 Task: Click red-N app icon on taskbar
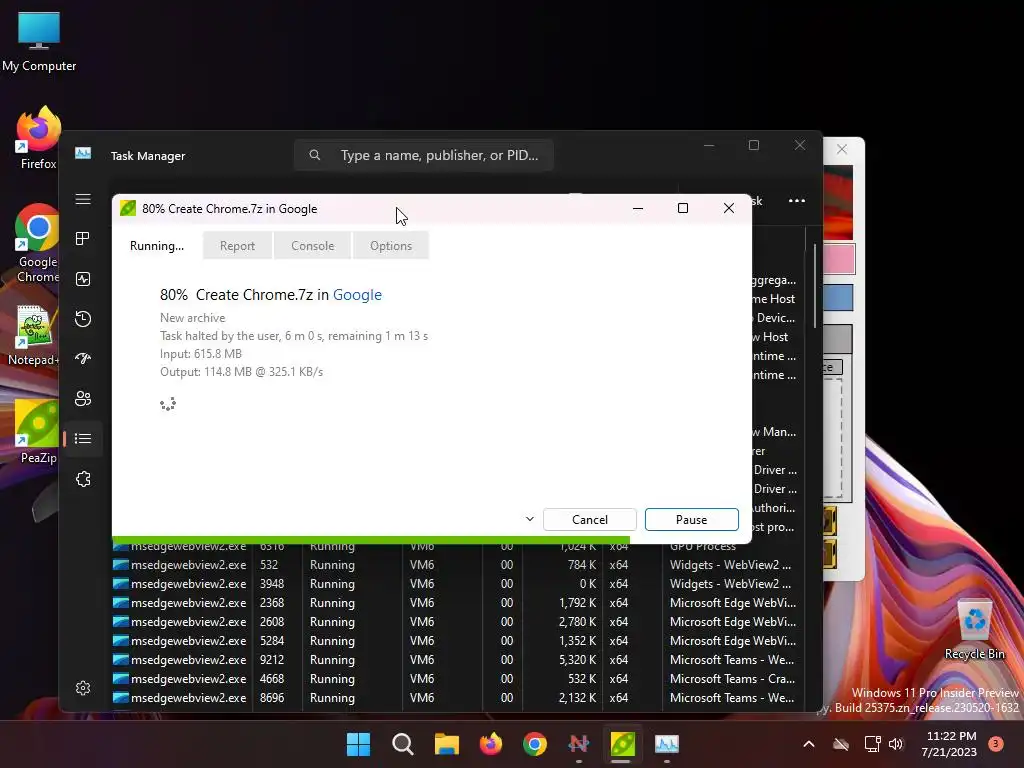click(579, 744)
